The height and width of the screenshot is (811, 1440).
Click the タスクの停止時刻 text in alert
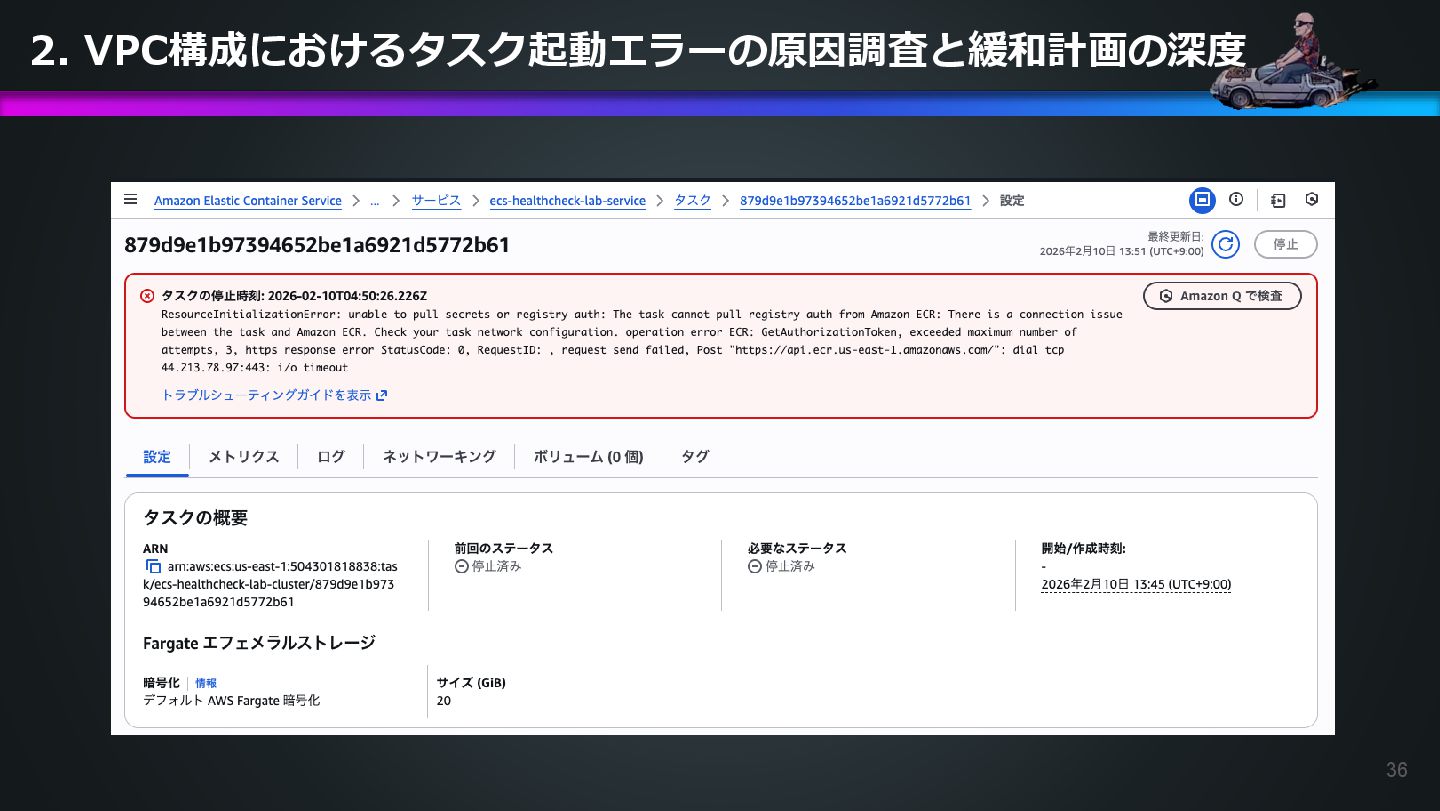tap(294, 296)
